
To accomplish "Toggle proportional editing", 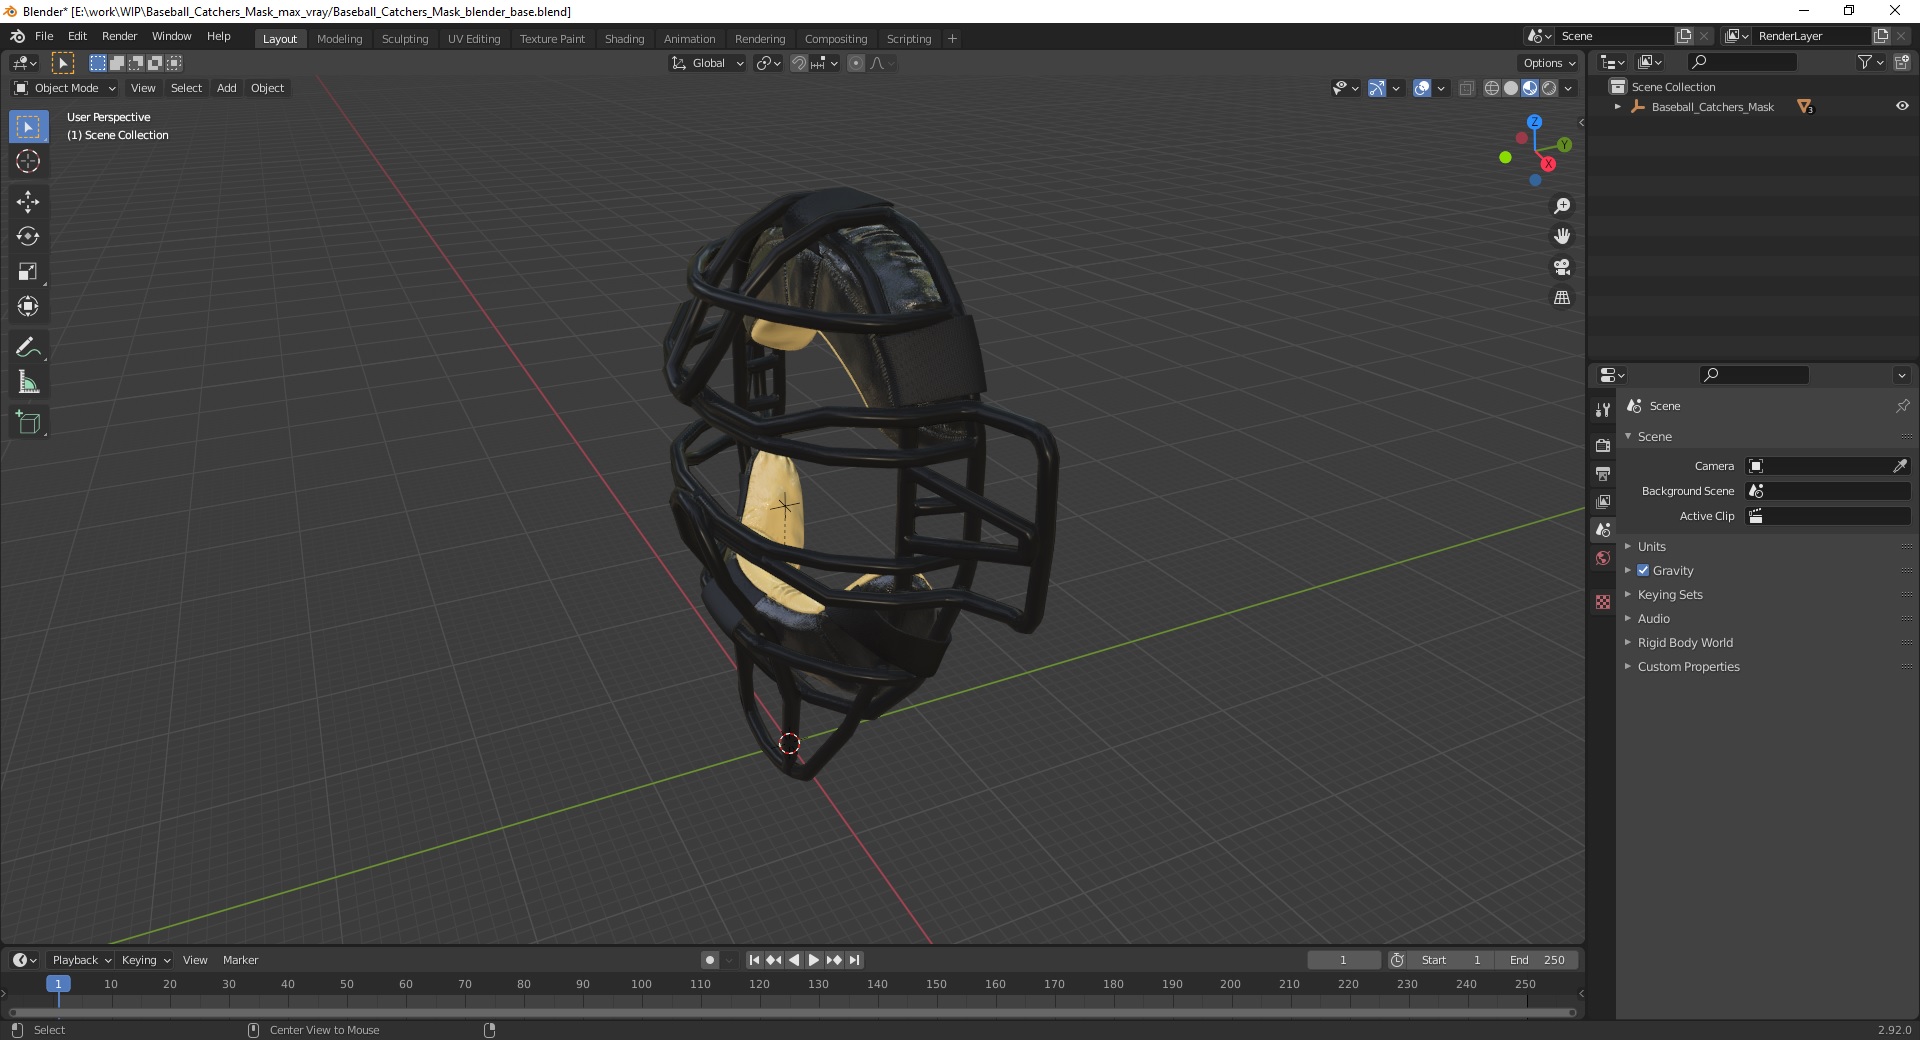I will [855, 63].
